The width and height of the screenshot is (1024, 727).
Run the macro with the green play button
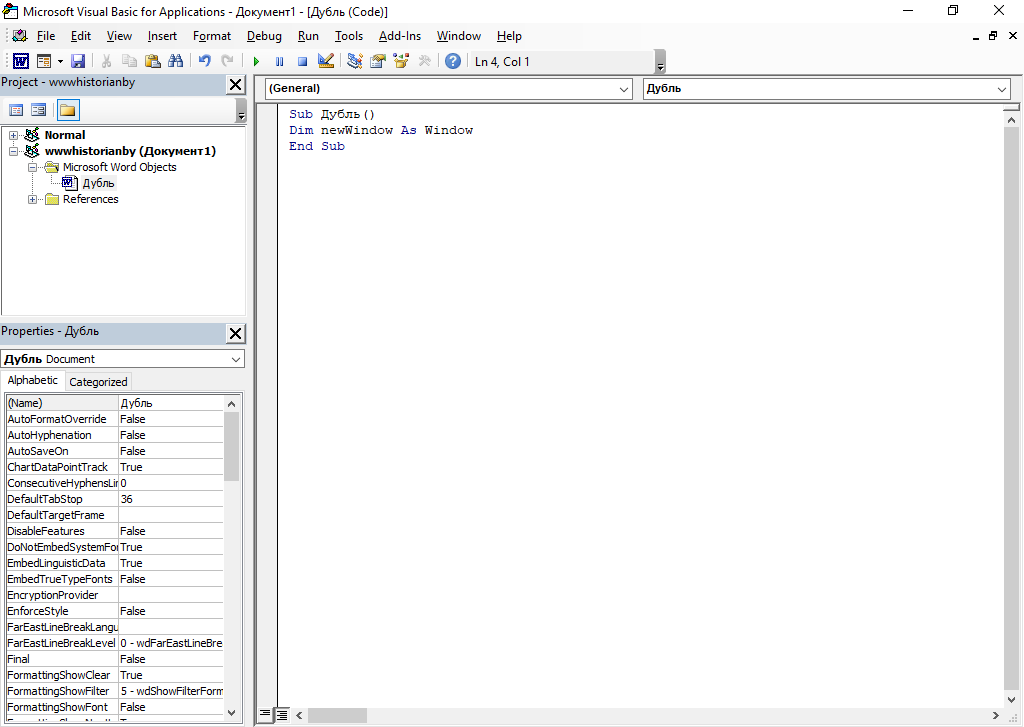(256, 62)
